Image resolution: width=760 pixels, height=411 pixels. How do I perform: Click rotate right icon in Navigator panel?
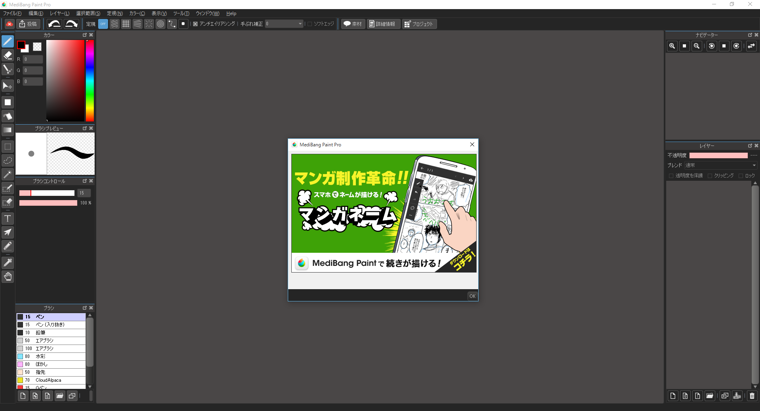736,46
